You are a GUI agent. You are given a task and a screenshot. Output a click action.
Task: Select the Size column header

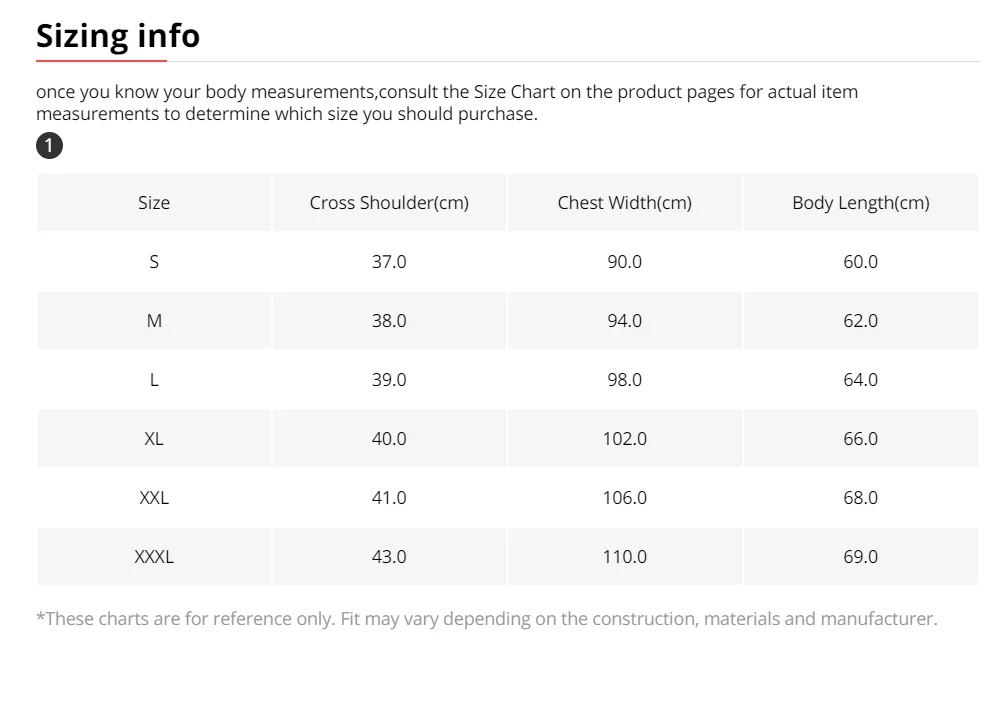[x=154, y=202]
